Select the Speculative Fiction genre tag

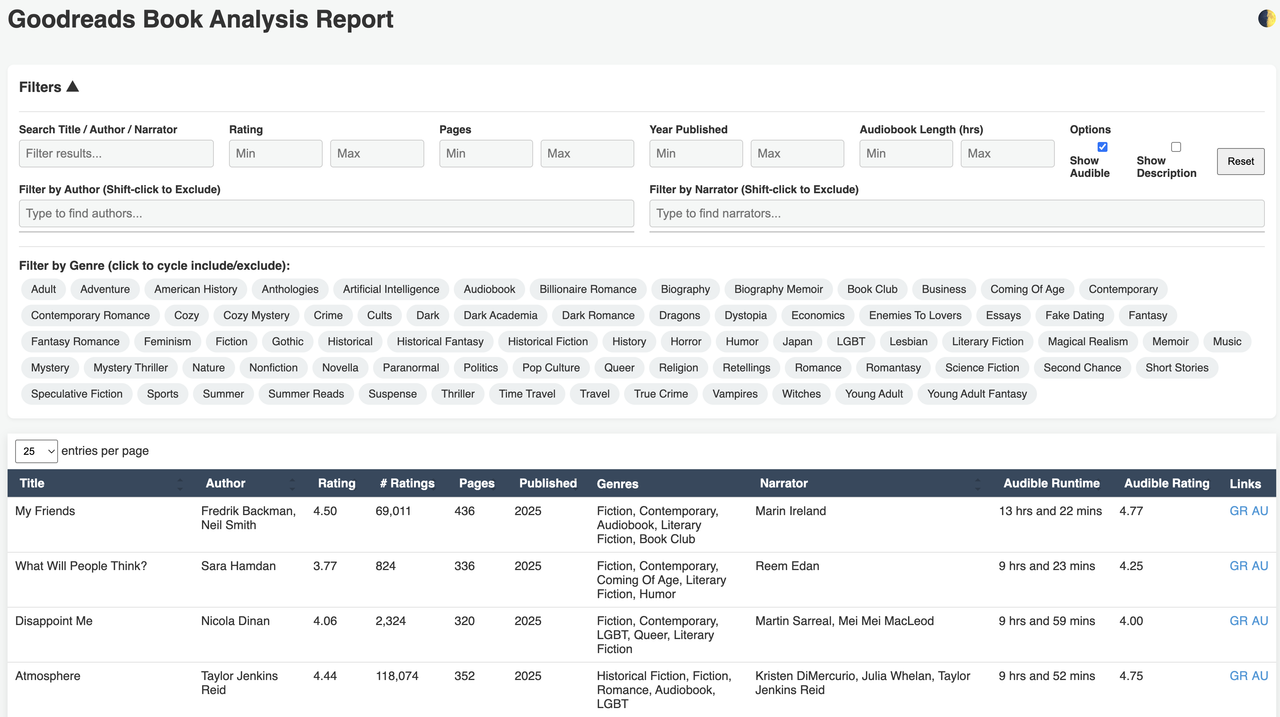click(77, 393)
